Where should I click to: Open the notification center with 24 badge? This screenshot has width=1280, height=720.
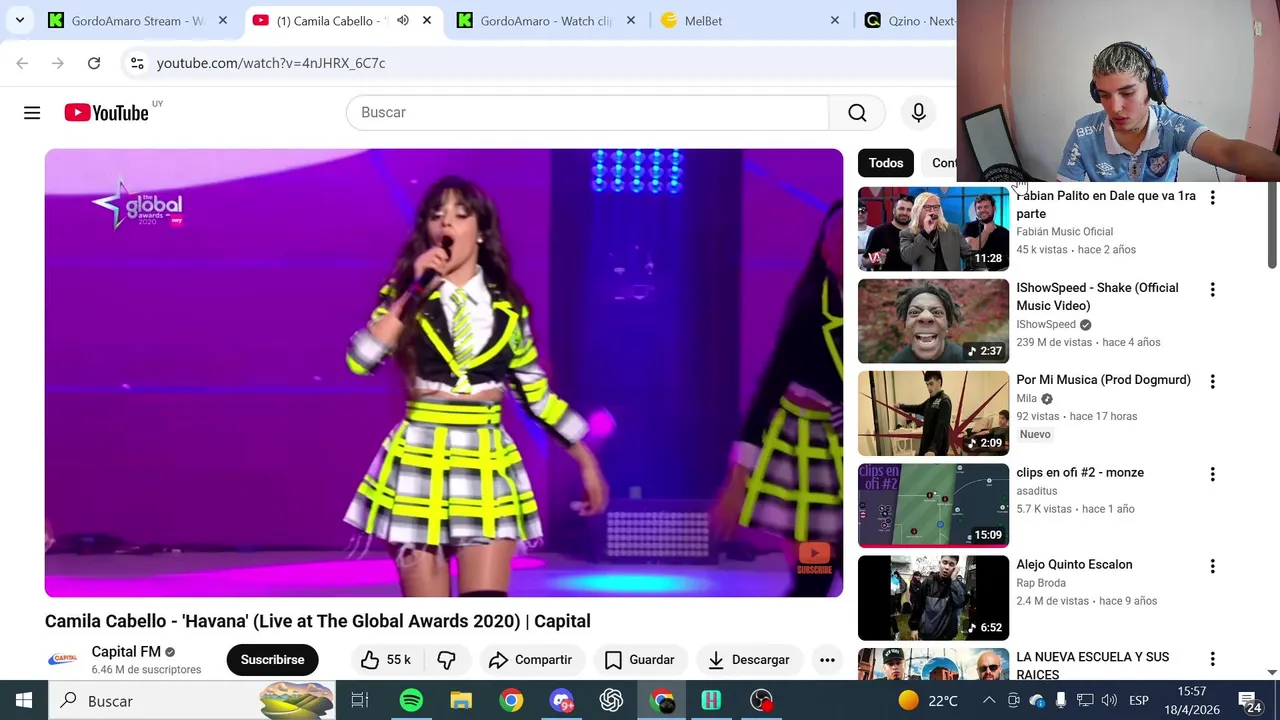(1249, 701)
